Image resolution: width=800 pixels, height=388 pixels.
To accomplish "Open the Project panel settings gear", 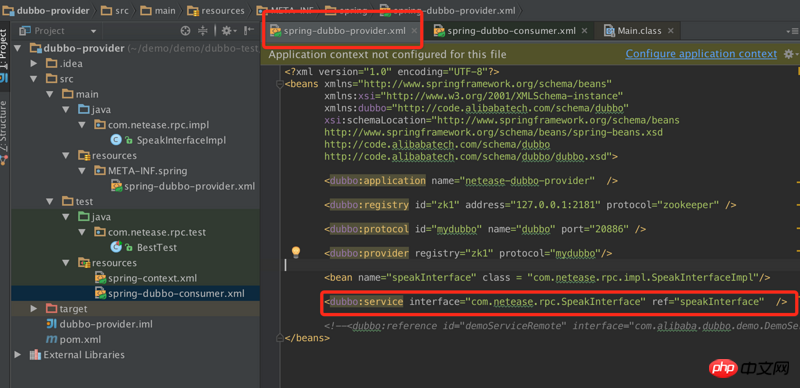I will click(227, 31).
